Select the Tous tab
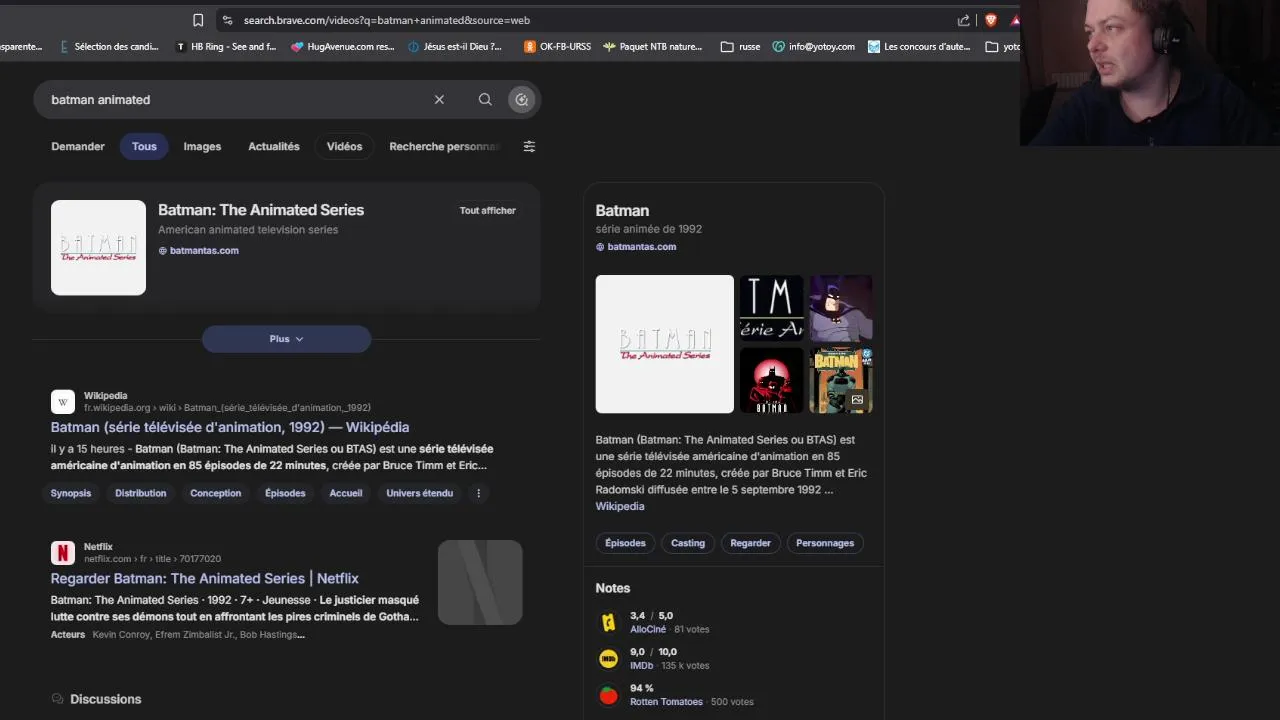 (144, 146)
